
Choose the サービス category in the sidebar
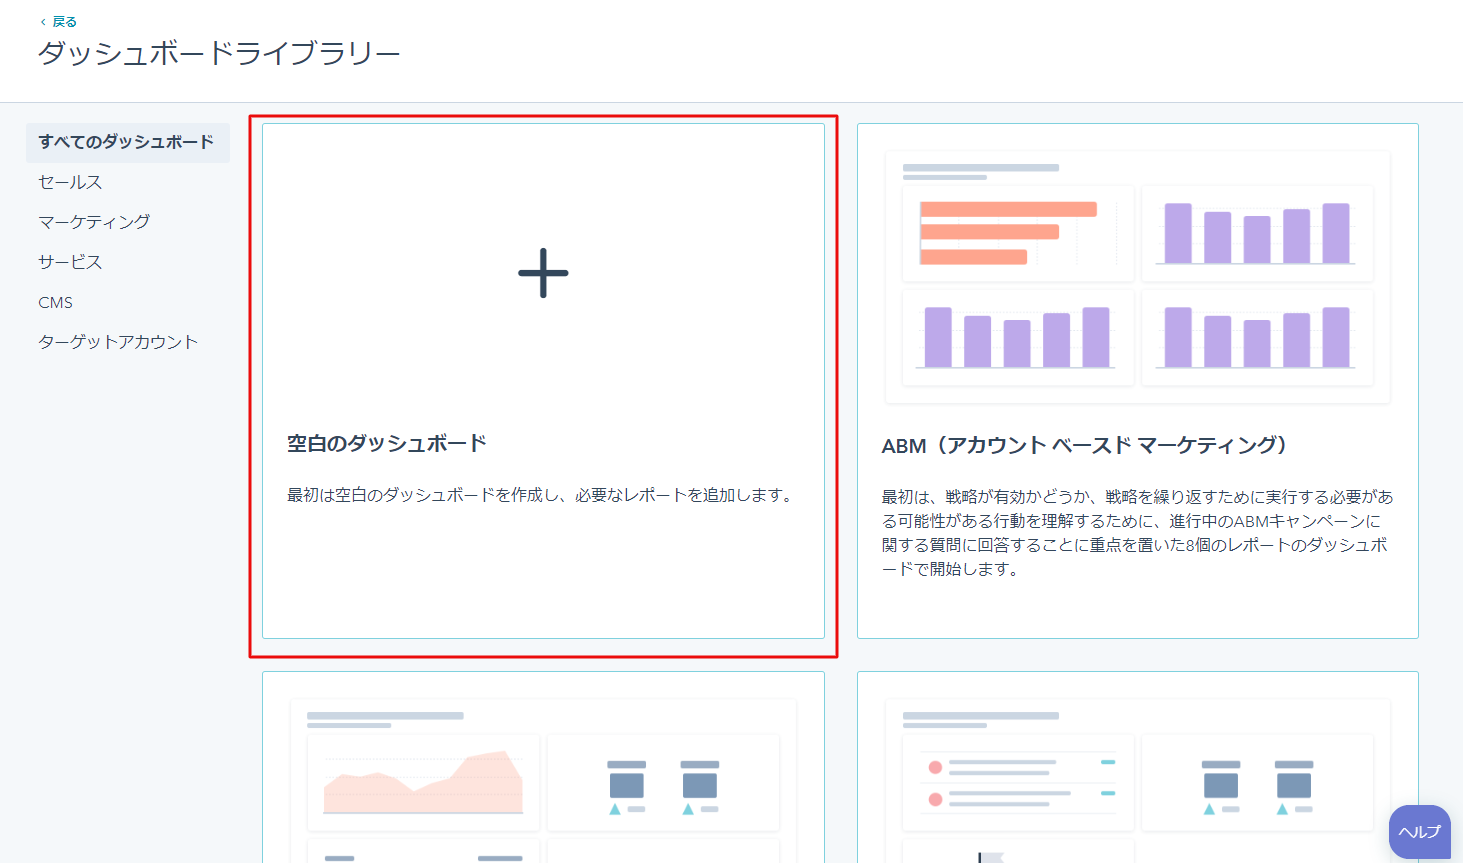[70, 262]
